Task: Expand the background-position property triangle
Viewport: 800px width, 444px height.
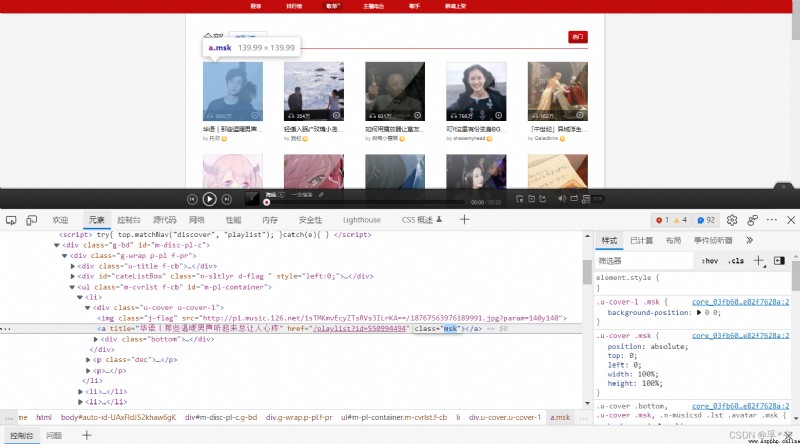Action: click(x=699, y=312)
